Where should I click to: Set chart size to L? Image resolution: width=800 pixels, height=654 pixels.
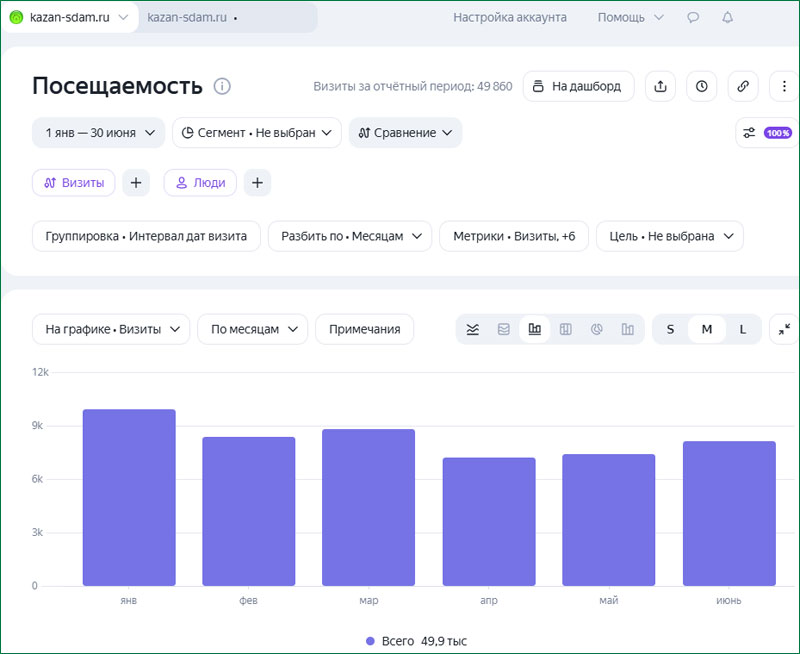point(743,329)
